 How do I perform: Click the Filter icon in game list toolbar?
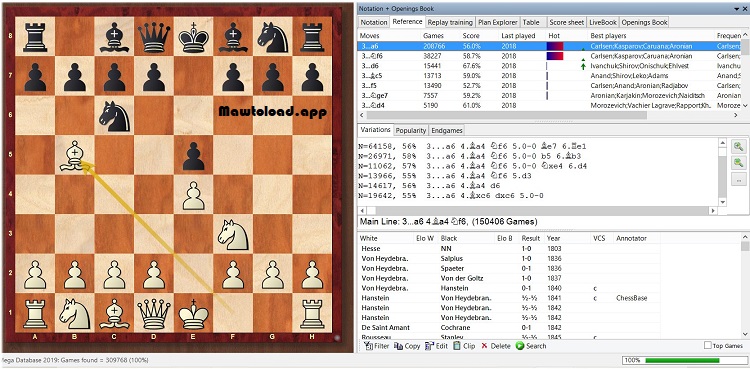coord(368,346)
